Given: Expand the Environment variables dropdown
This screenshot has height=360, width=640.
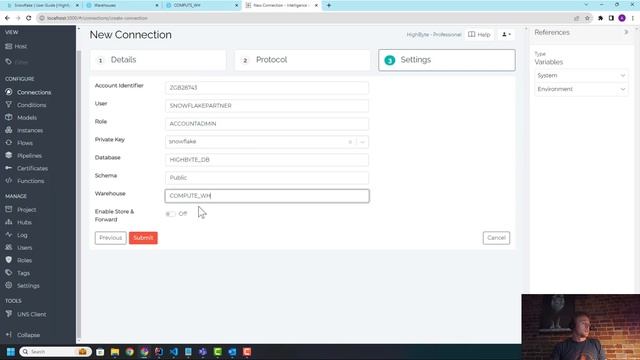Looking at the screenshot, I should pos(581,89).
